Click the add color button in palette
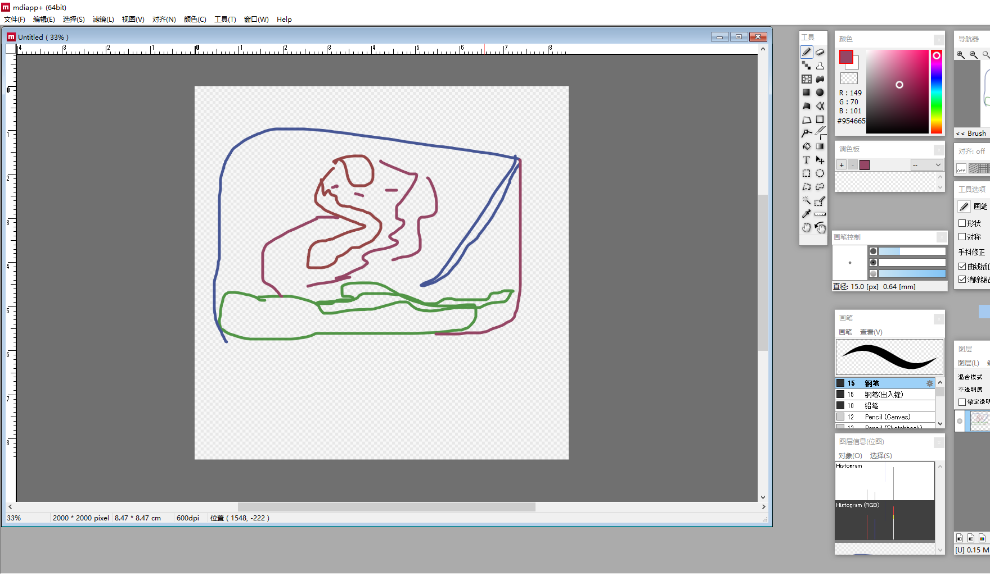The image size is (990, 574). point(842,165)
